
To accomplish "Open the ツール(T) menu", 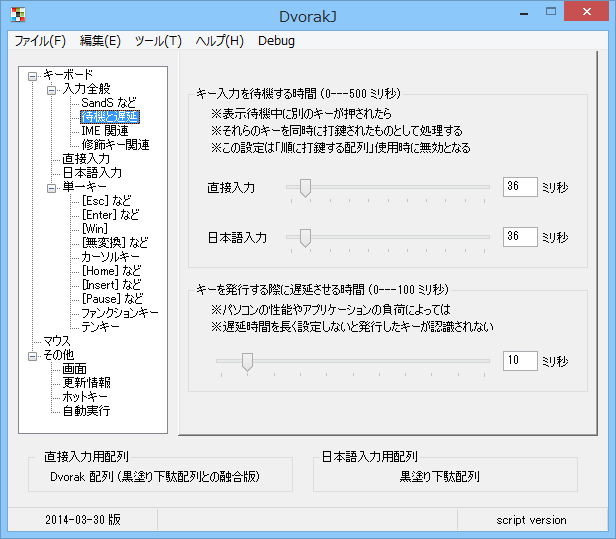I will pos(158,41).
